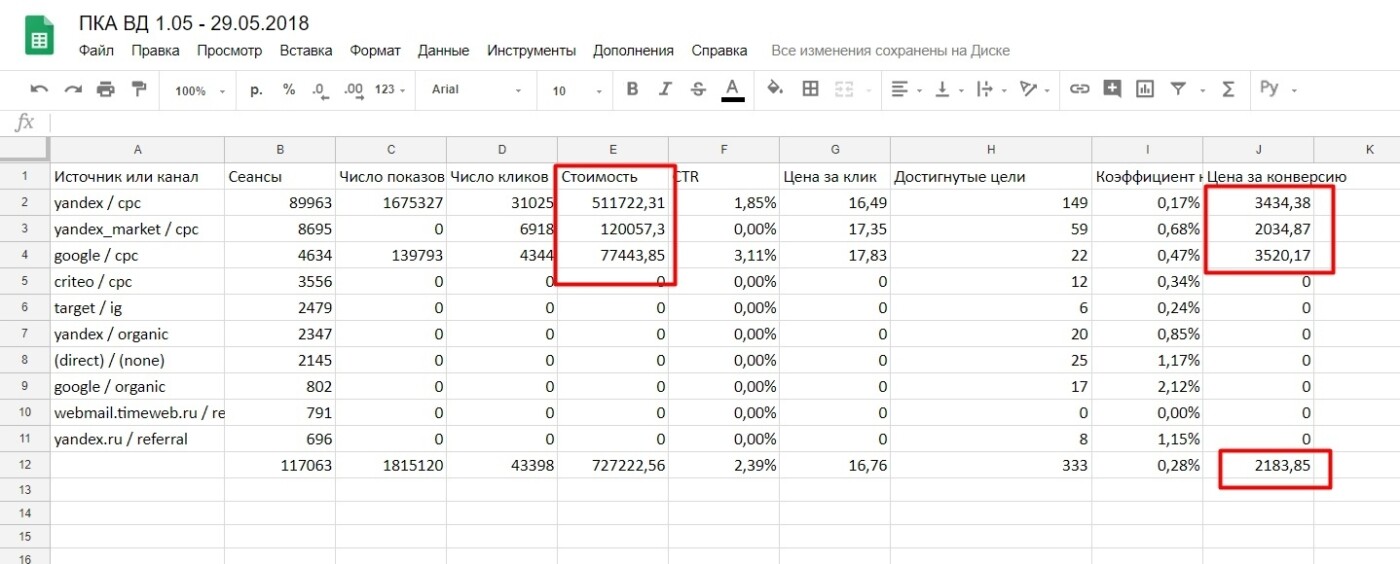
Task: Click the merge cells icon
Action: tap(844, 89)
